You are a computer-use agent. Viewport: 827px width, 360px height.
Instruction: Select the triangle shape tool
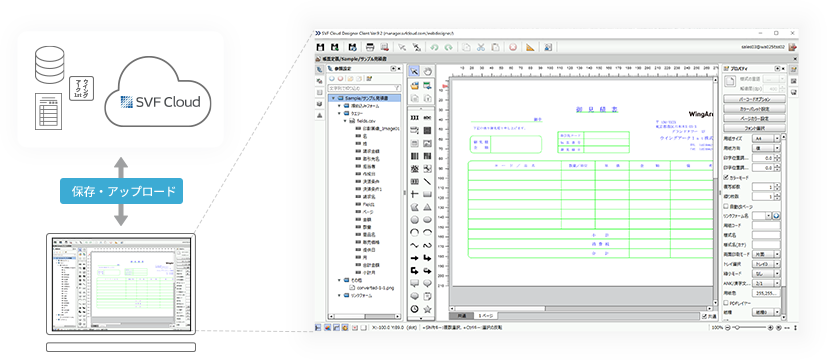pyautogui.click(x=428, y=207)
